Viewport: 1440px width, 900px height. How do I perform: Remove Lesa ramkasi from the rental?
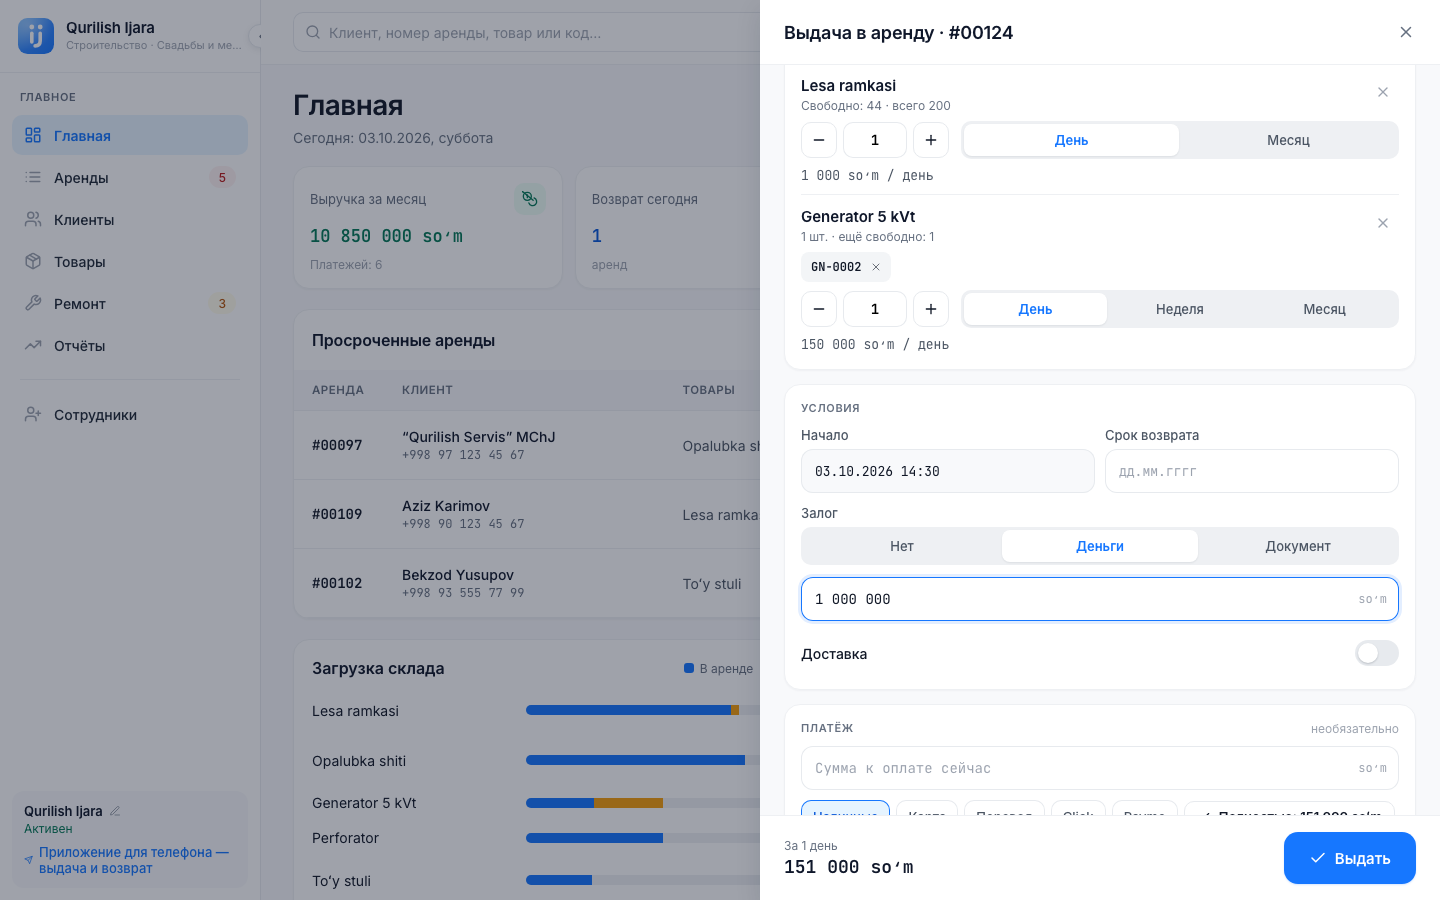pos(1383,92)
